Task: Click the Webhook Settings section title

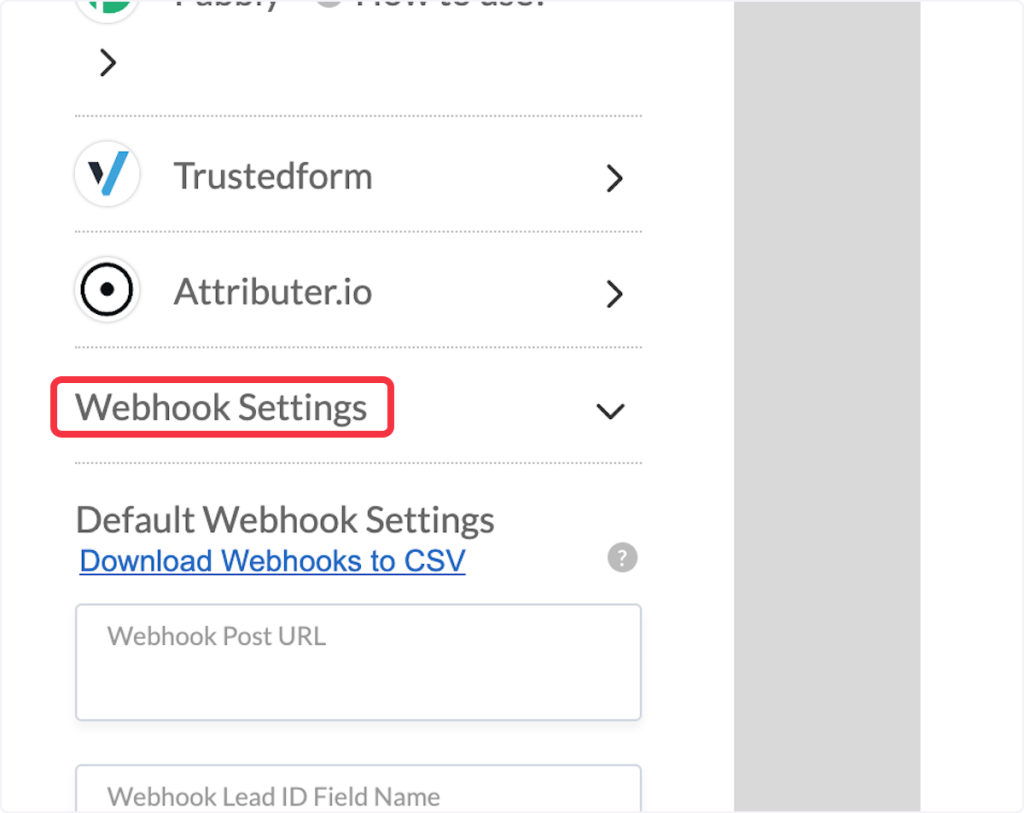Action: coord(222,408)
